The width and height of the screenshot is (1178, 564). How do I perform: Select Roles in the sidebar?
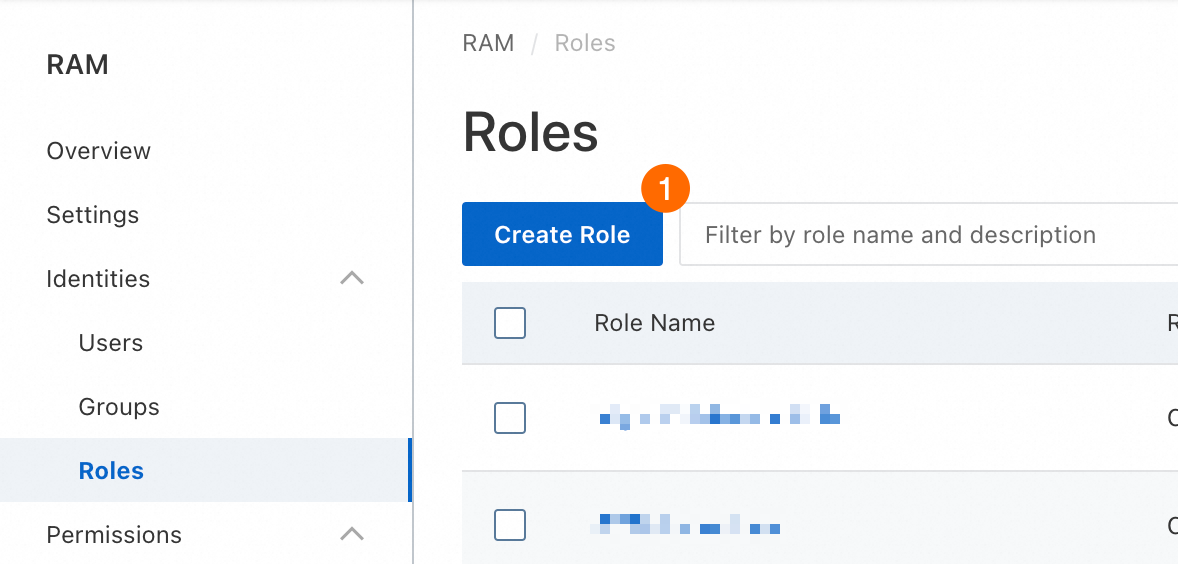111,471
